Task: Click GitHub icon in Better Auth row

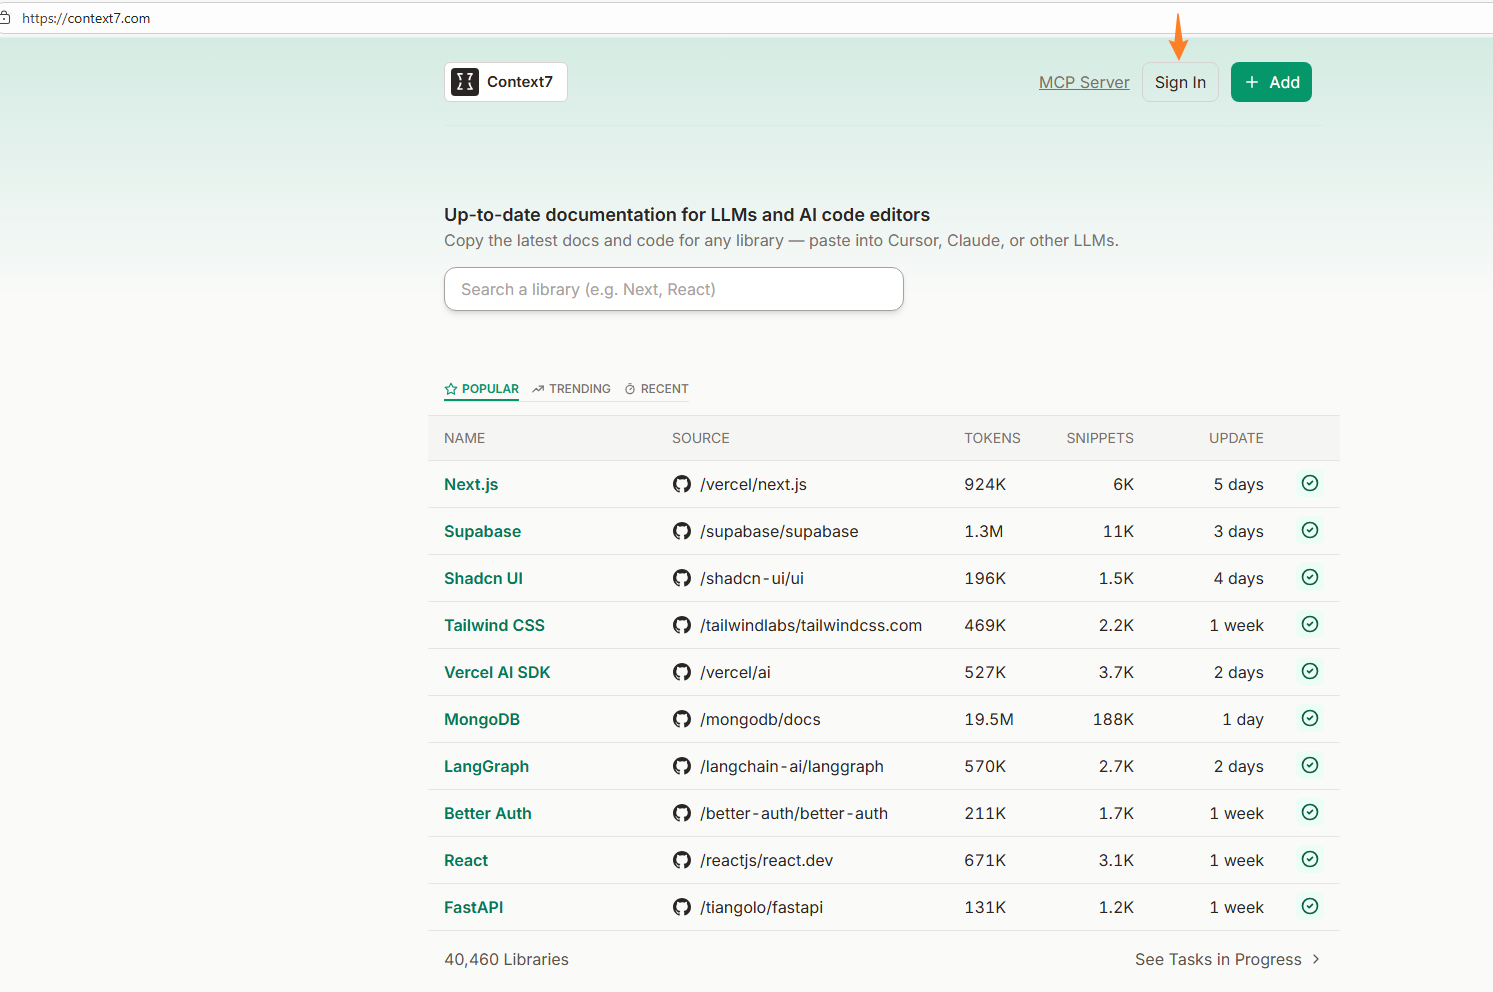Action: (x=682, y=813)
